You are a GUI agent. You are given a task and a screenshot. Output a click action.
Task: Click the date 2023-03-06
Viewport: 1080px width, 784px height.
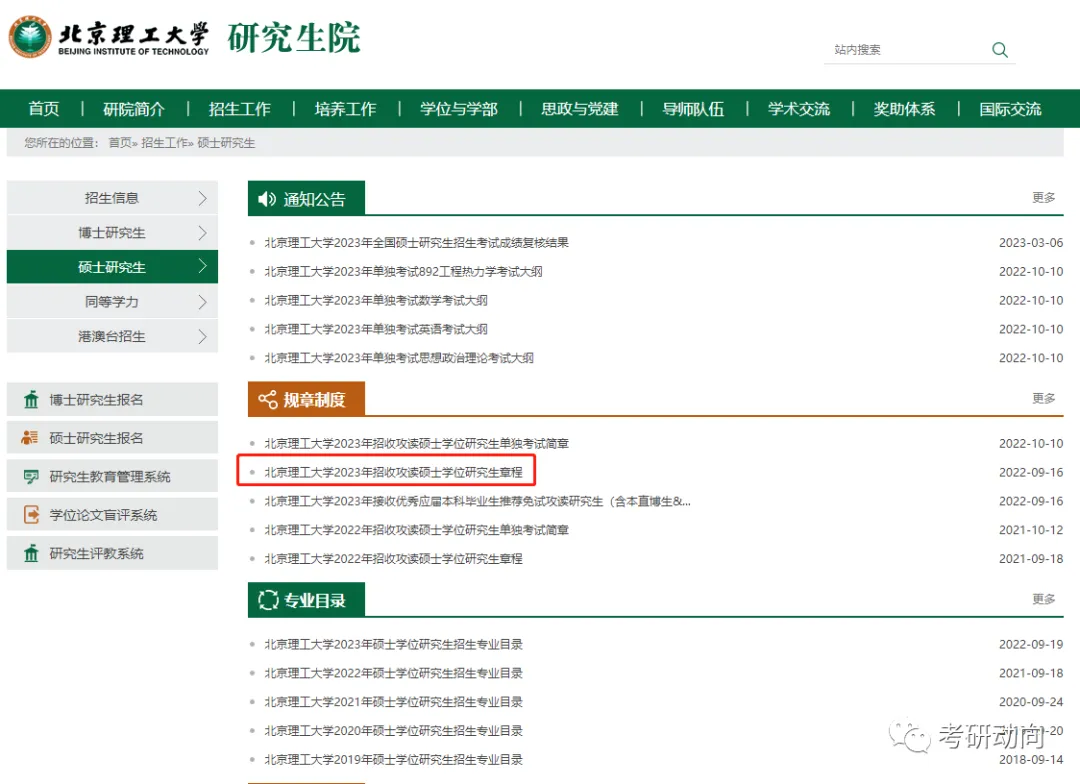[1031, 243]
